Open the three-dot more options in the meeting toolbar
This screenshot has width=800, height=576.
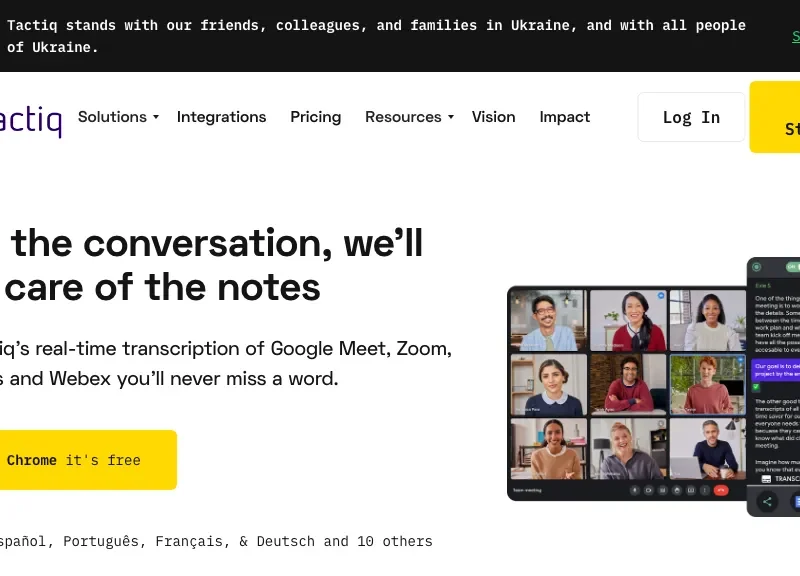pos(705,490)
